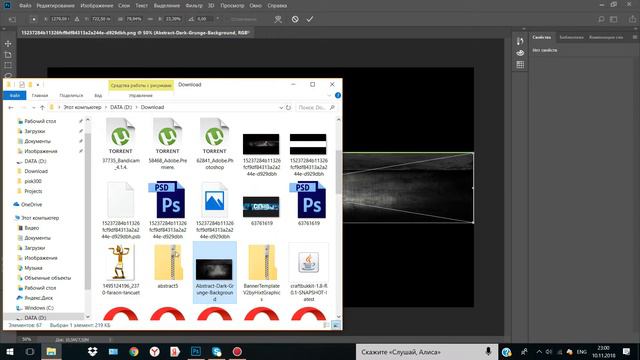Open Task View on taskbar
The width and height of the screenshot is (640, 360).
30,351
